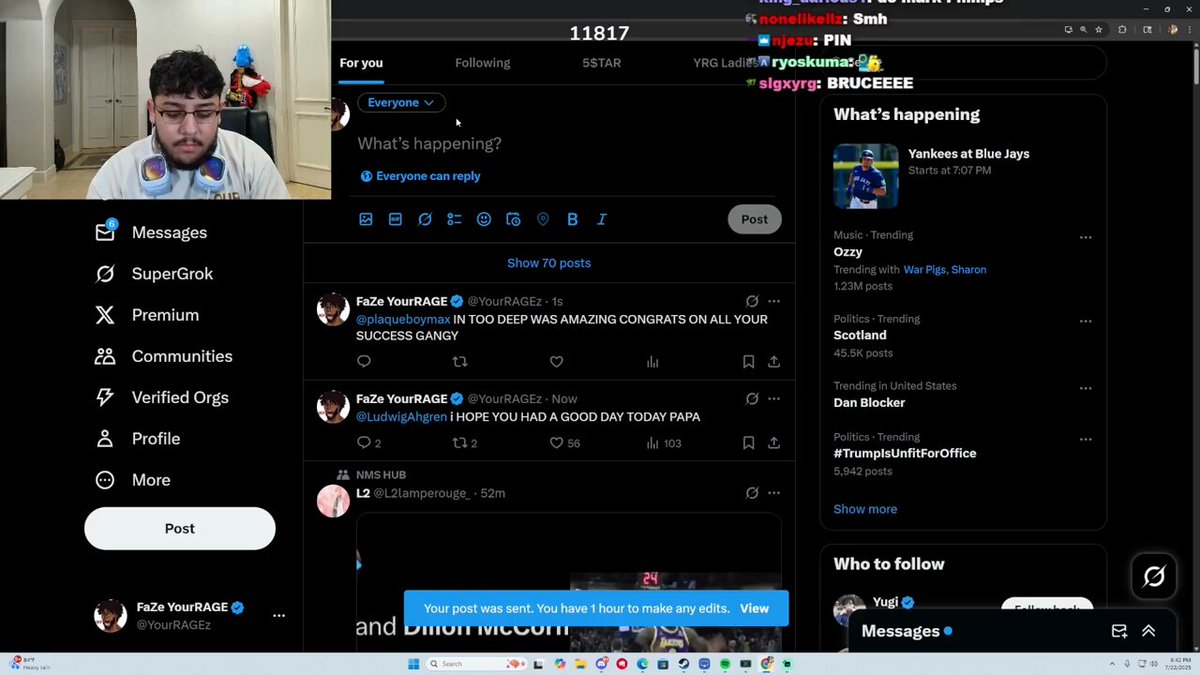Click View in the post sent notification
1200x675 pixels.
pos(754,608)
